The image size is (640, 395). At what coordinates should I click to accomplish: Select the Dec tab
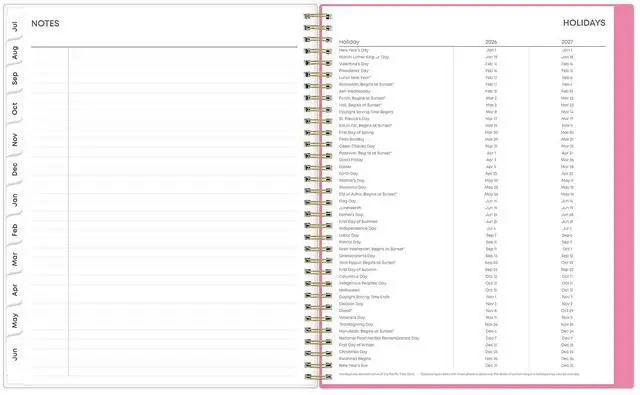point(15,169)
